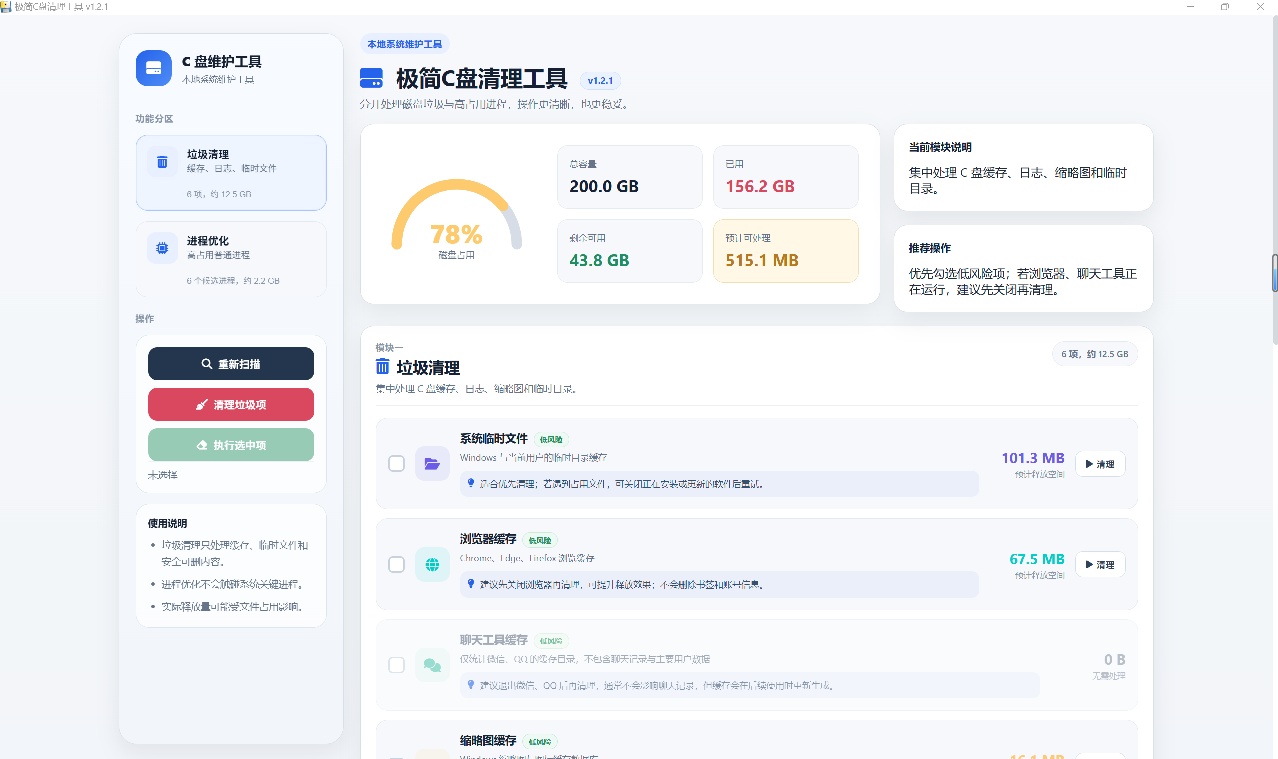Tick the 聊天工具缓存 checkbox

pos(396,665)
